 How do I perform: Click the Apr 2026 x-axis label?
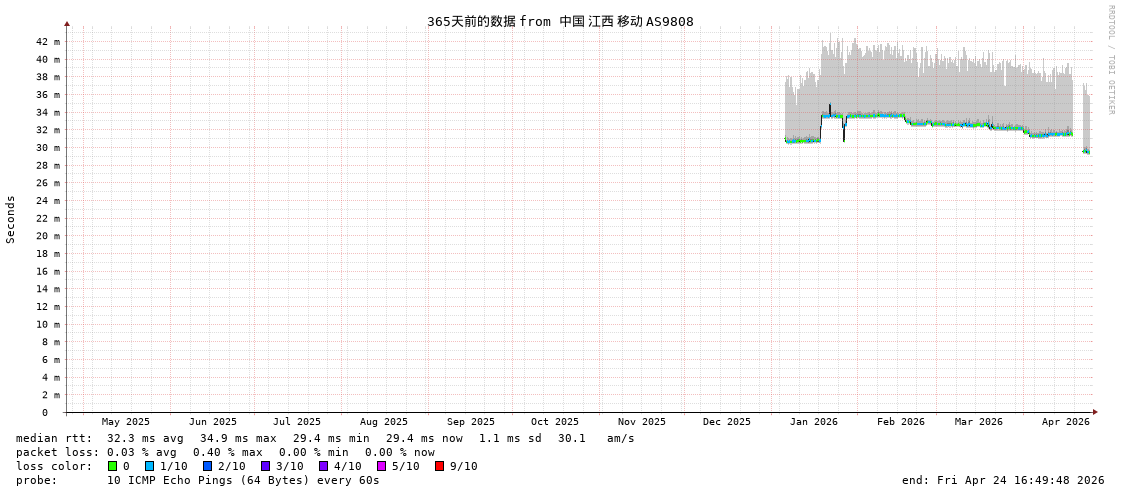coord(1065,422)
